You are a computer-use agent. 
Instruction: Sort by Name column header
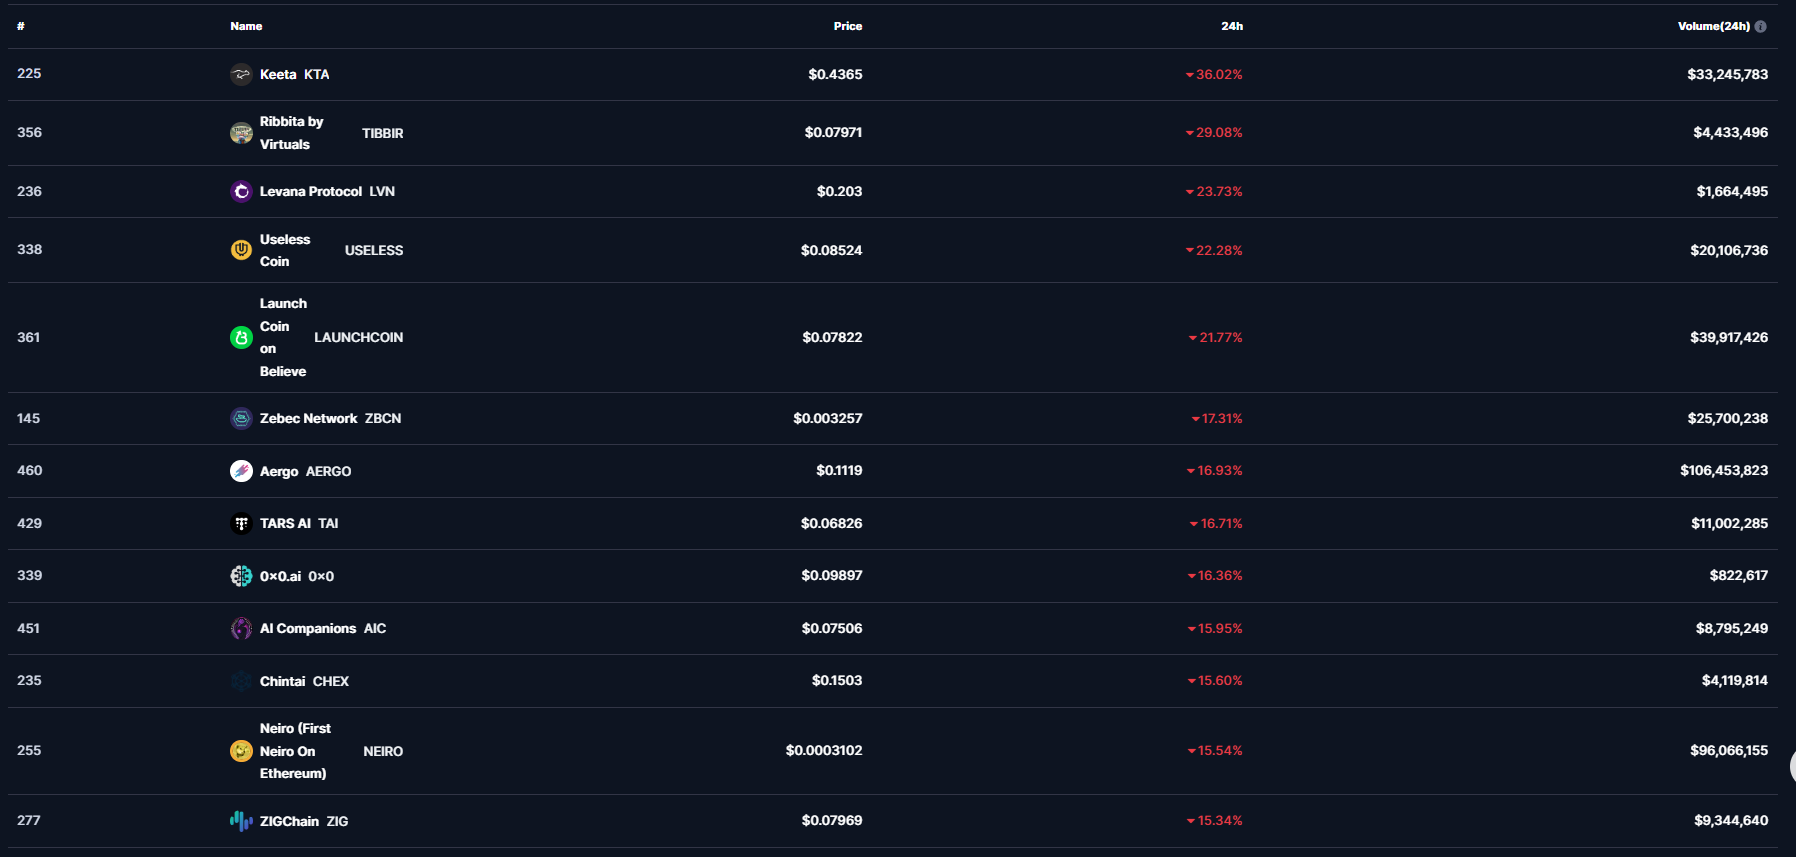(246, 26)
